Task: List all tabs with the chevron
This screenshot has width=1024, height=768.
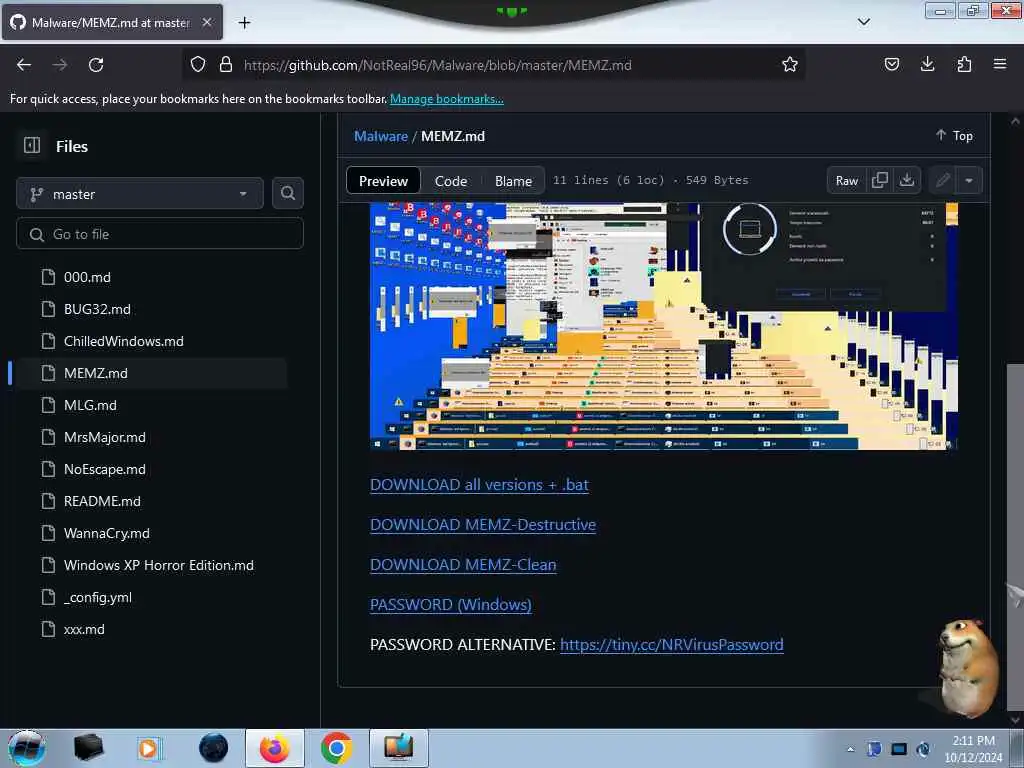Action: pos(863,22)
